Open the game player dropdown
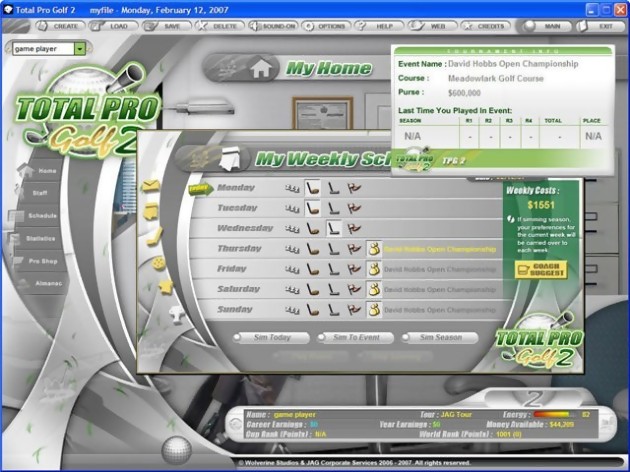This screenshot has height=472, width=630. pos(80,48)
